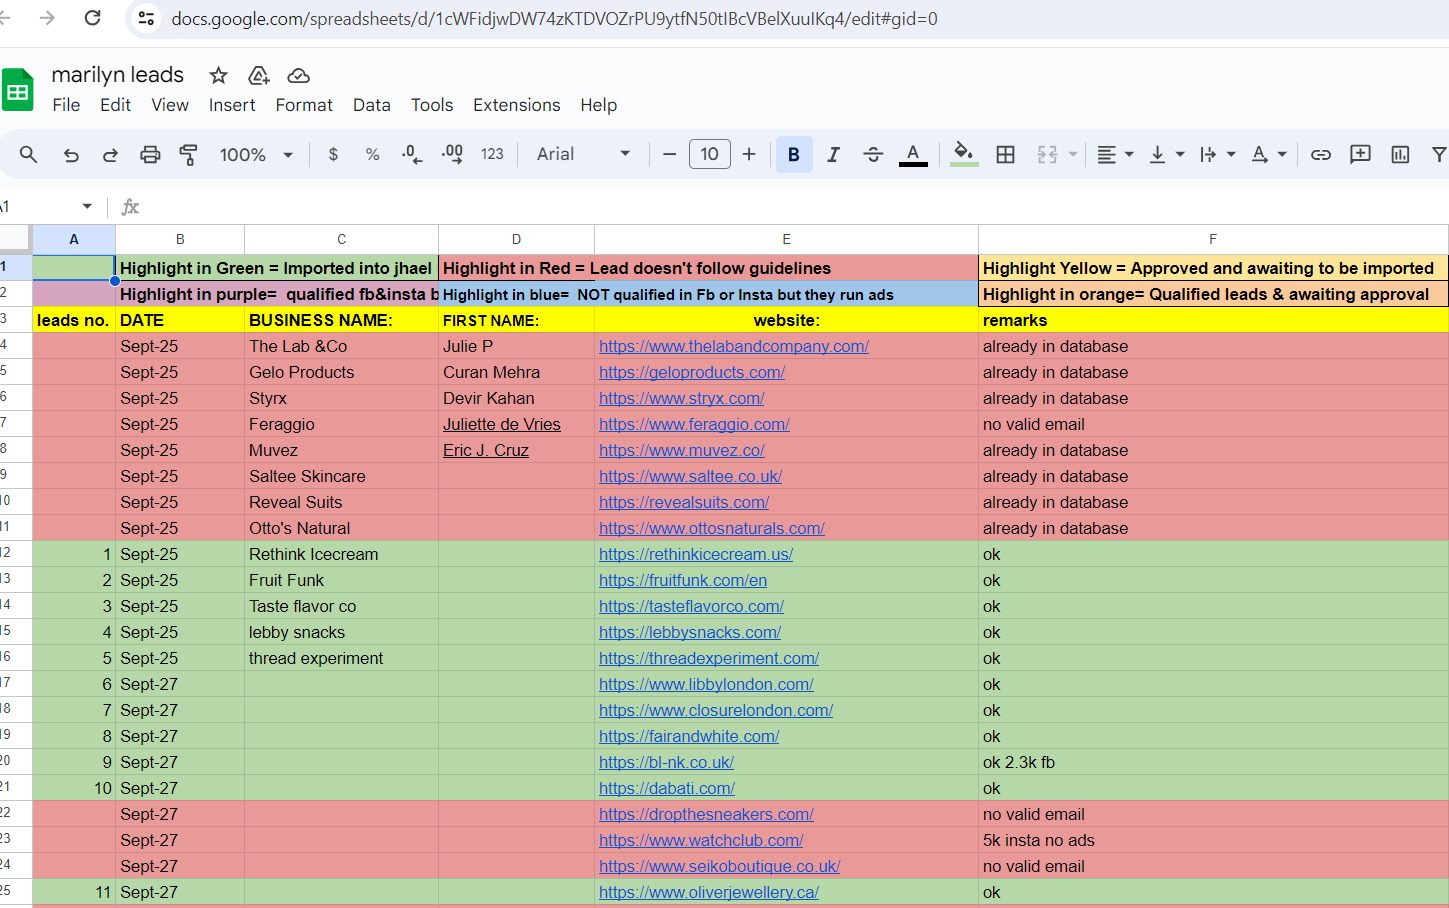This screenshot has height=908, width=1449.
Task: Open the fill color picker
Action: pyautogui.click(x=964, y=154)
